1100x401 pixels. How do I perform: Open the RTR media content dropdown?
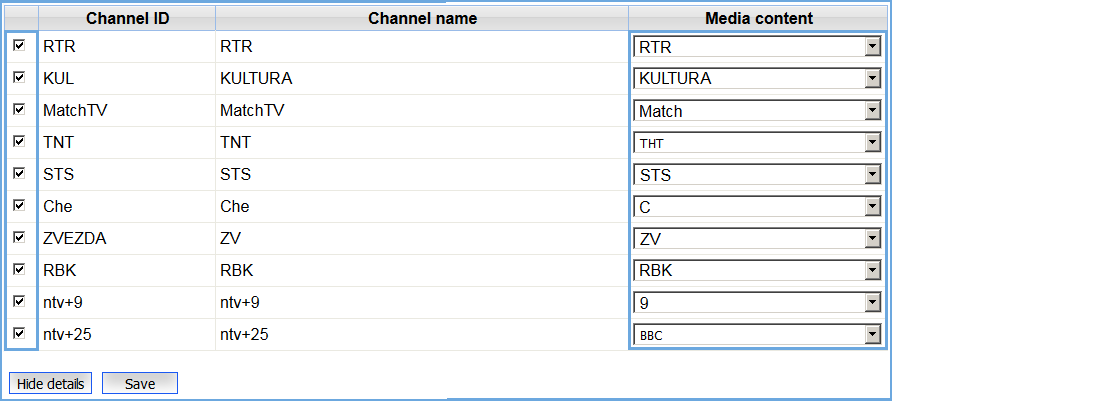[757, 47]
